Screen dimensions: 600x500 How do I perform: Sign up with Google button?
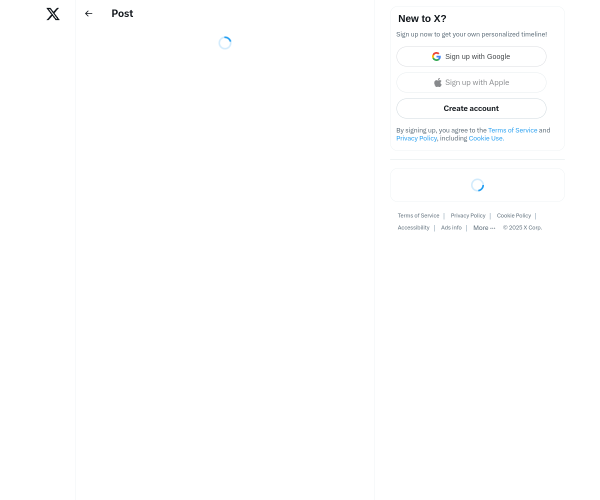click(x=471, y=57)
